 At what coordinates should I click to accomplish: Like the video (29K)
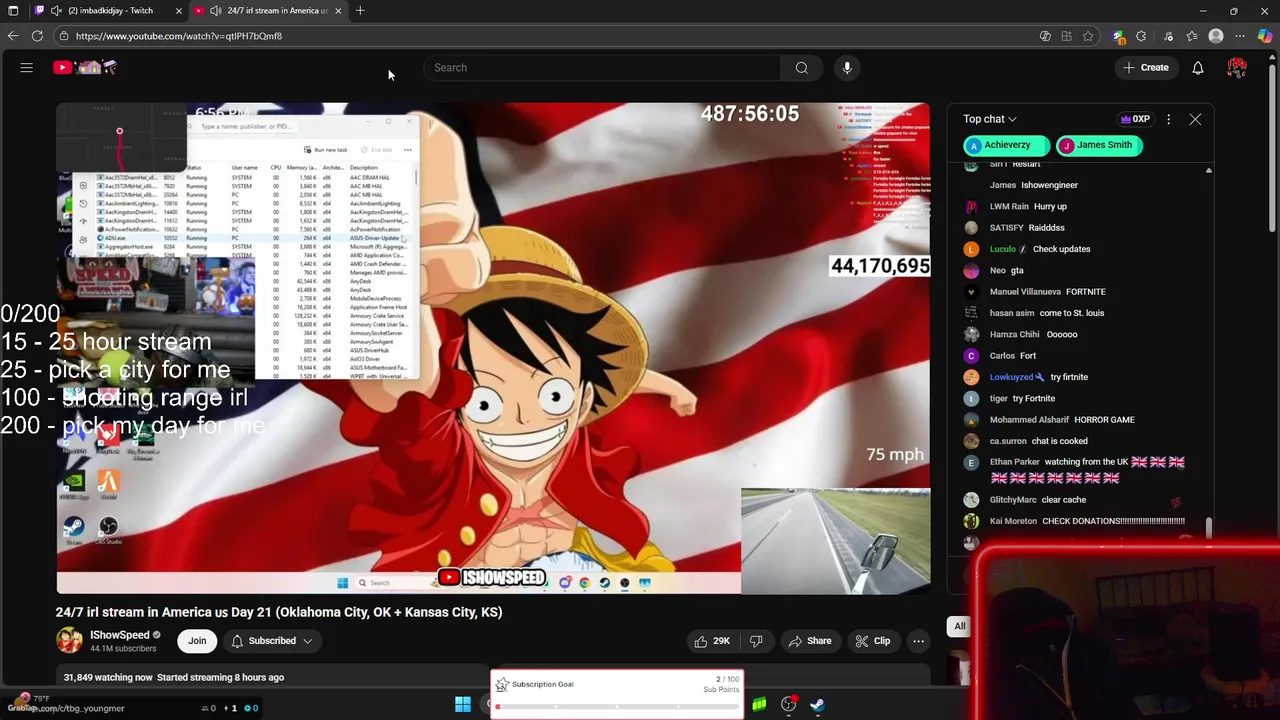712,641
